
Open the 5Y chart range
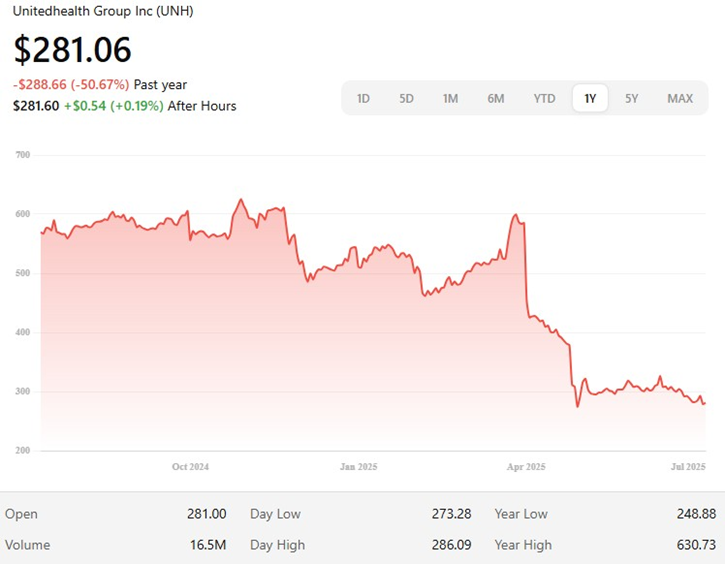click(x=632, y=98)
